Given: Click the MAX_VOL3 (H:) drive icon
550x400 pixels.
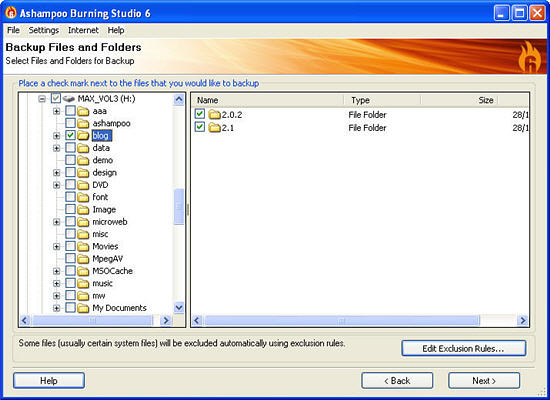Looking at the screenshot, I should point(69,99).
